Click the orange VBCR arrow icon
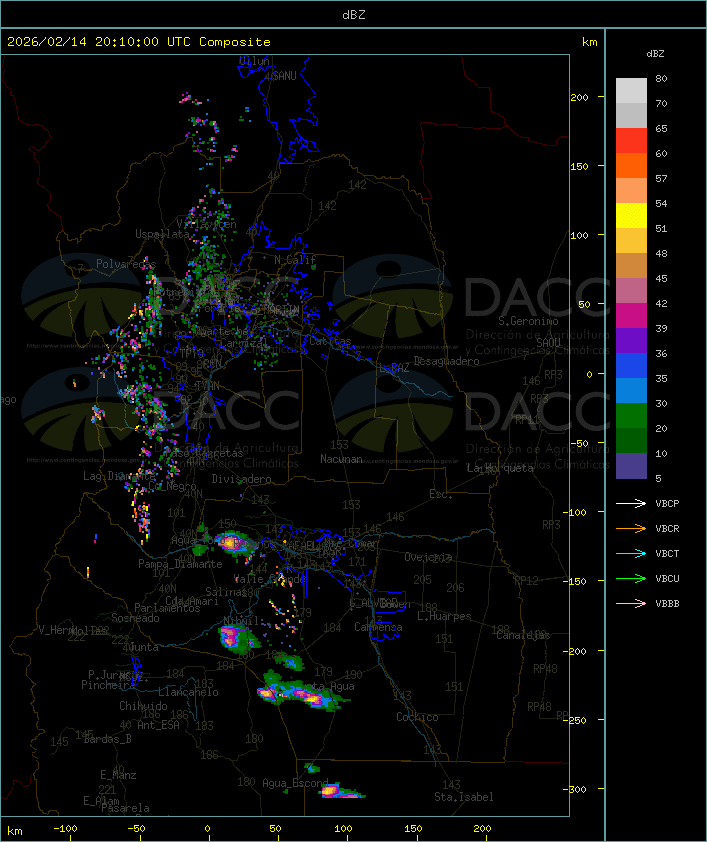Screen dimensions: 707x842 pyautogui.click(x=631, y=528)
